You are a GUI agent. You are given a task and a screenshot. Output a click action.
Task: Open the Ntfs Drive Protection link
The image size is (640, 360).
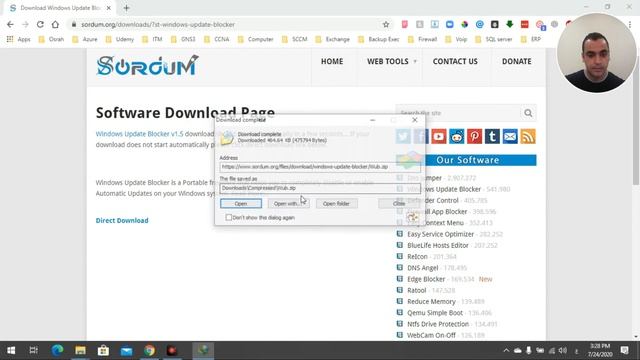(x=438, y=324)
